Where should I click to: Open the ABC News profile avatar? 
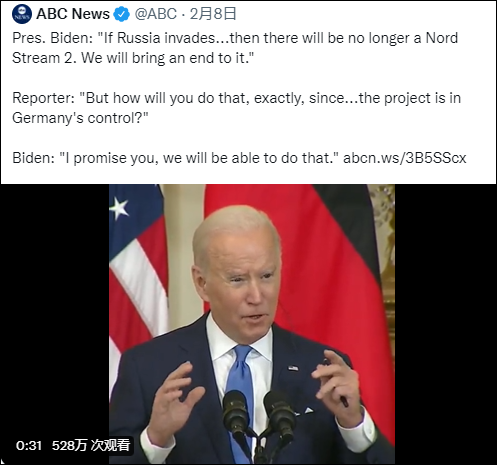pyautogui.click(x=22, y=14)
